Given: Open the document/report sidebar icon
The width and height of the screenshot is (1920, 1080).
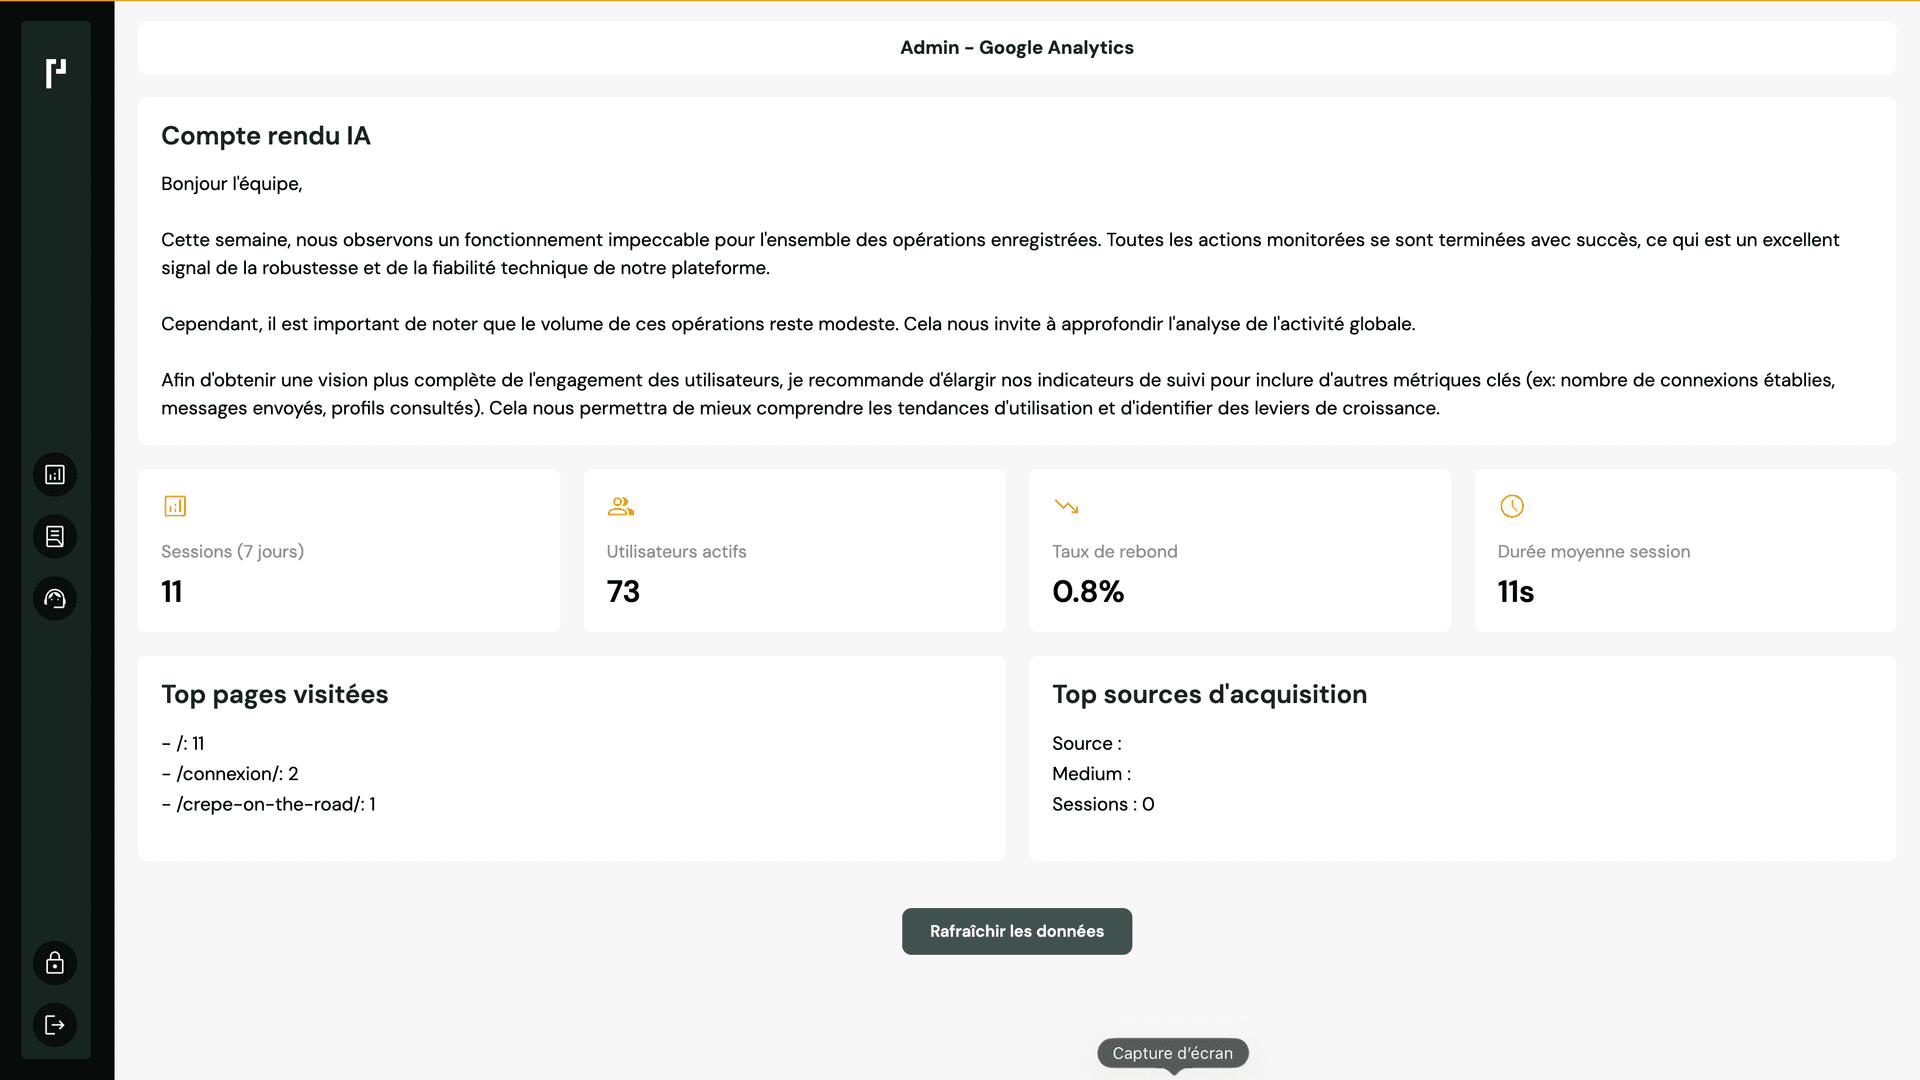Looking at the screenshot, I should point(55,537).
